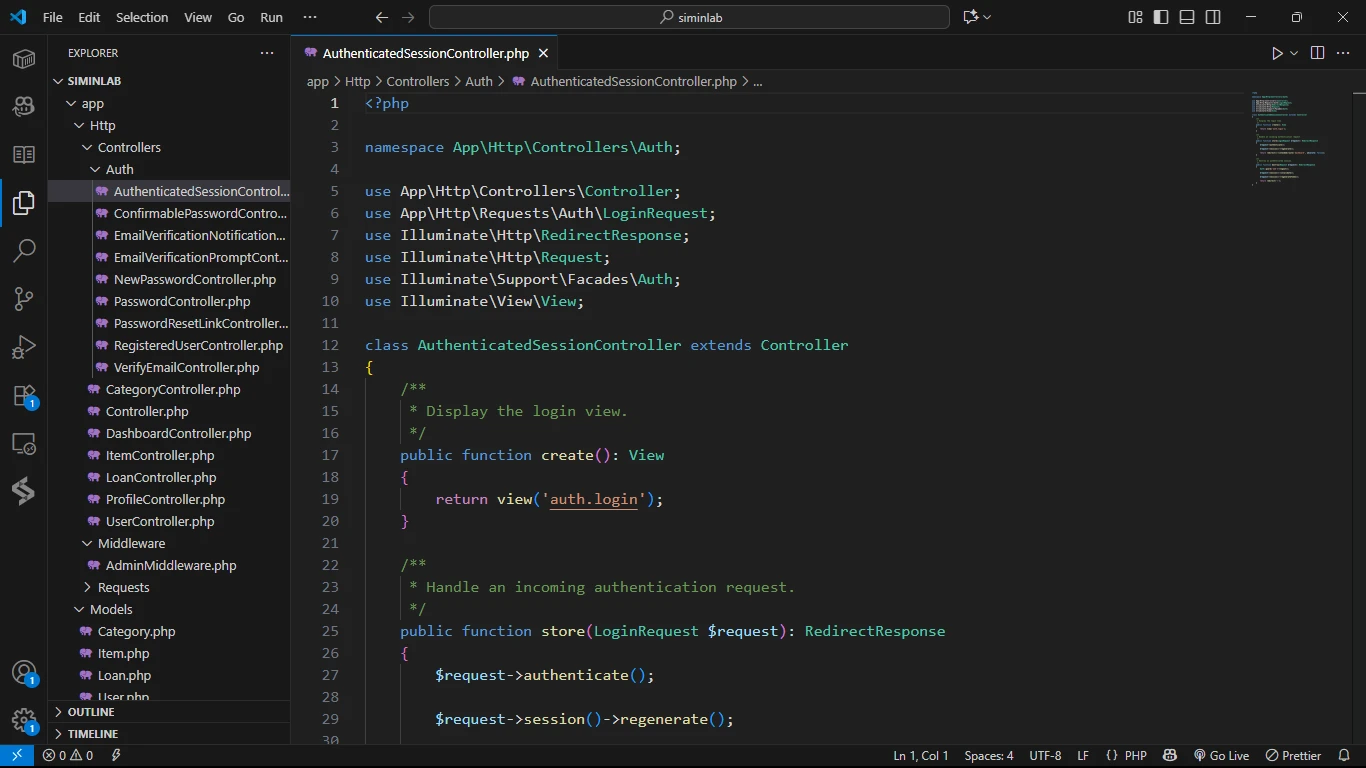Open Source Control view

pos(24,298)
